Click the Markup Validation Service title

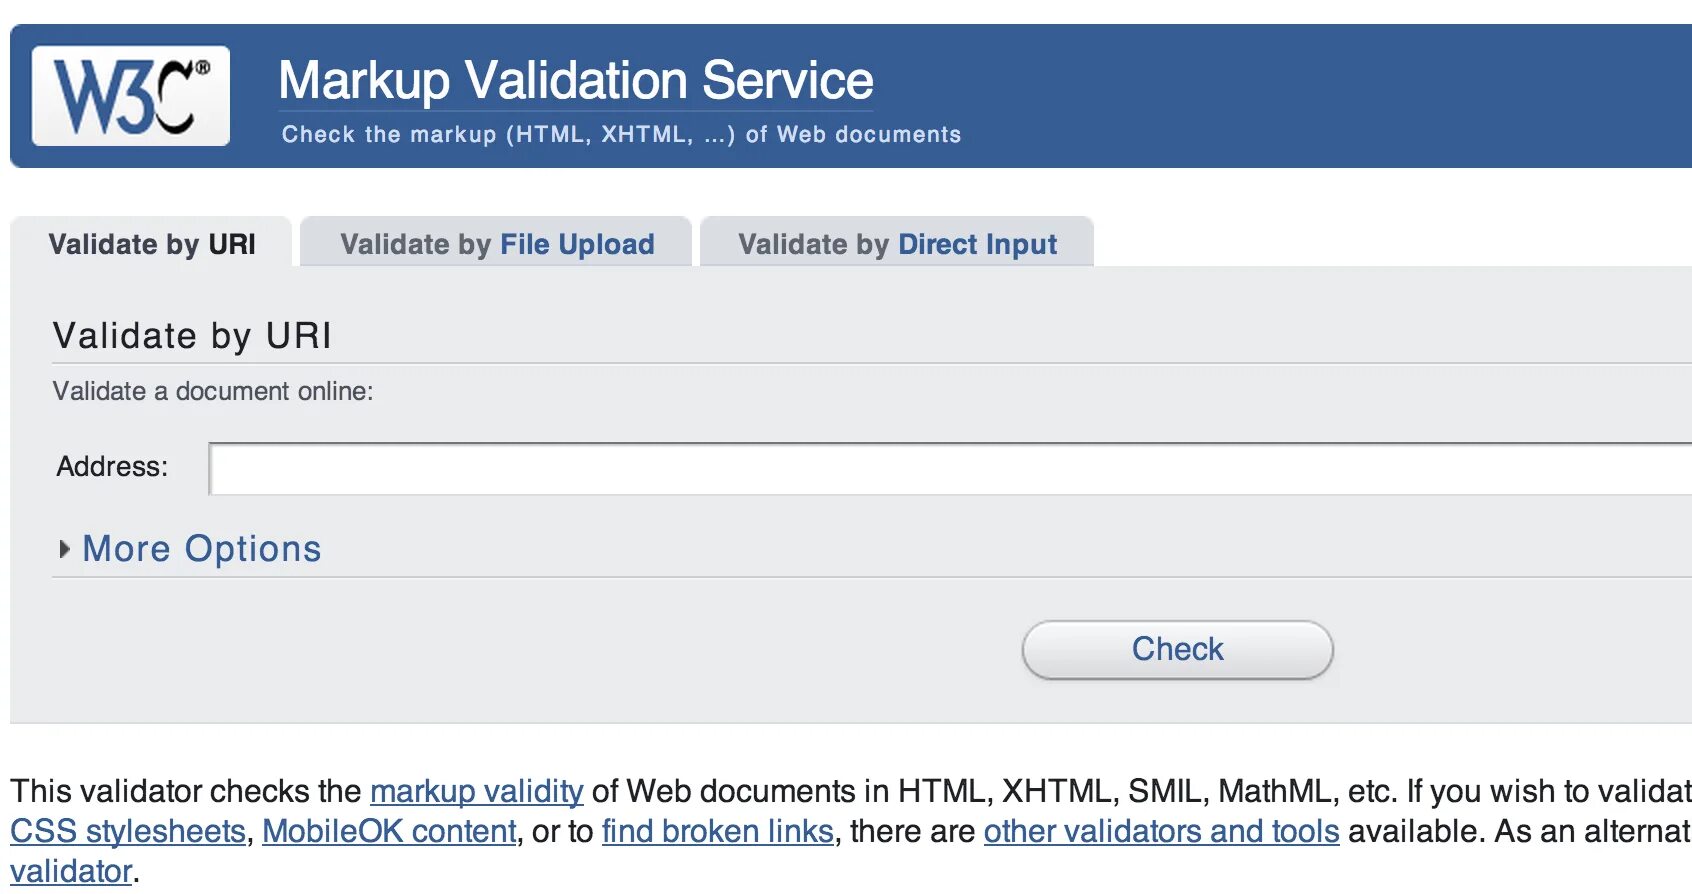point(575,81)
